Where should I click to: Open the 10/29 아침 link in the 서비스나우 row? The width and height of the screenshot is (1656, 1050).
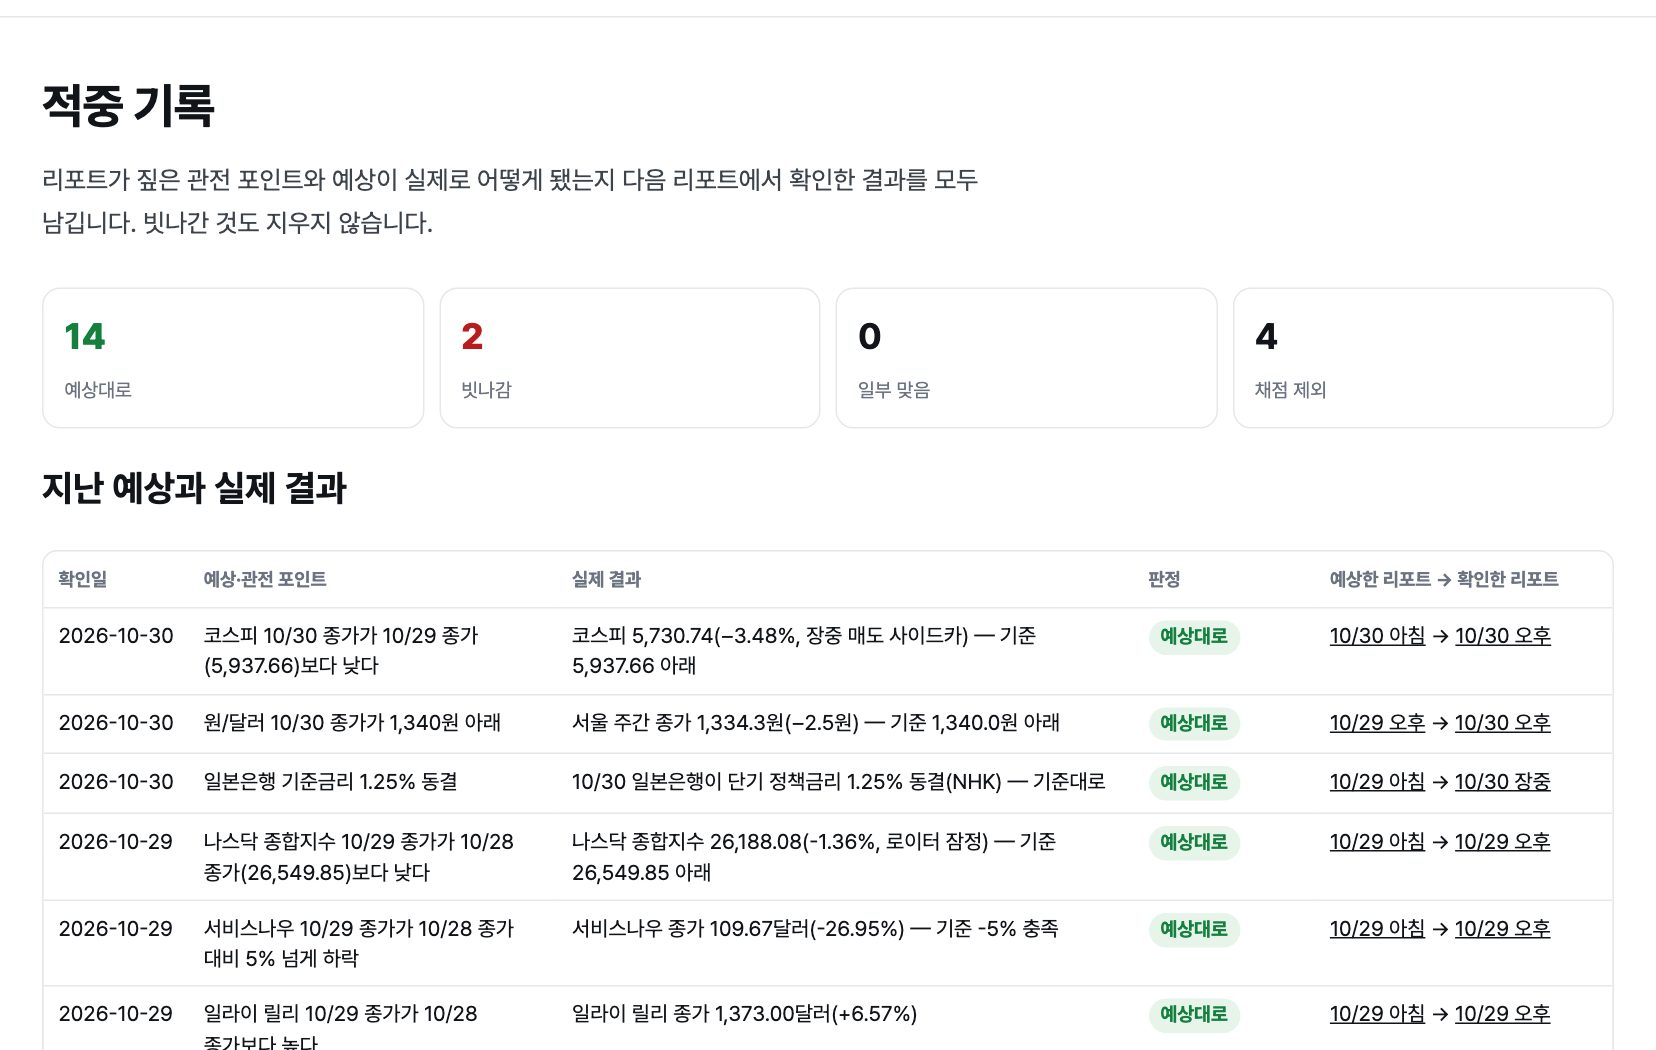point(1377,929)
